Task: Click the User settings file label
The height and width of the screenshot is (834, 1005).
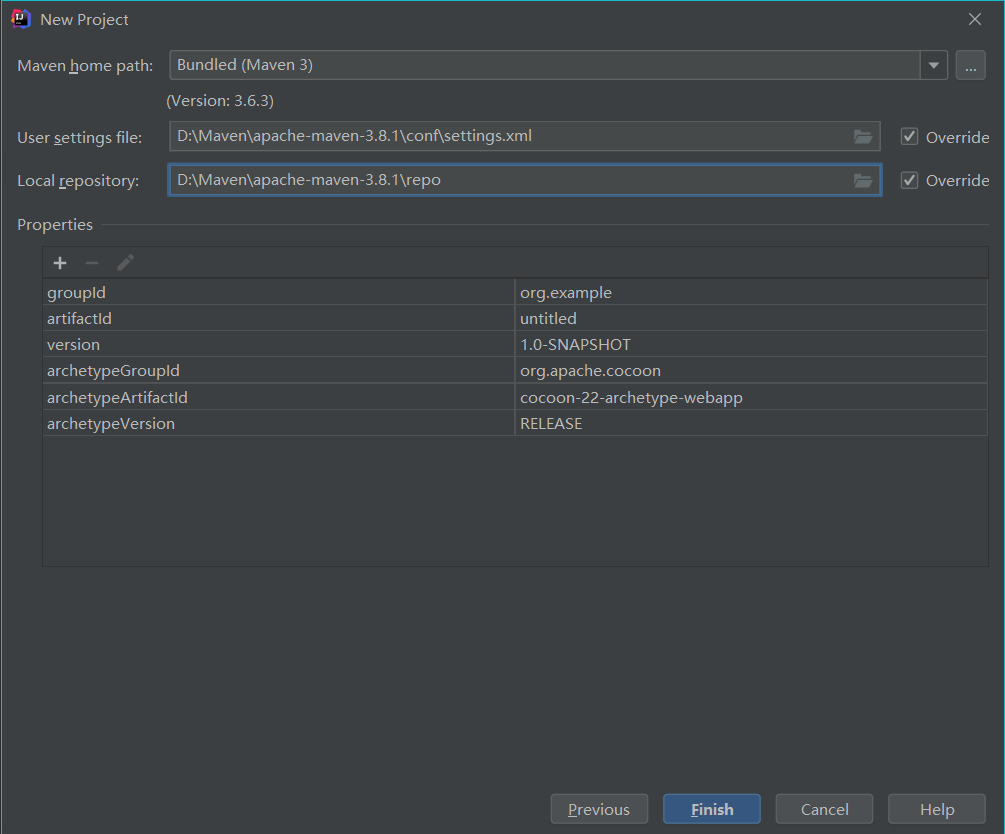Action: pyautogui.click(x=79, y=138)
